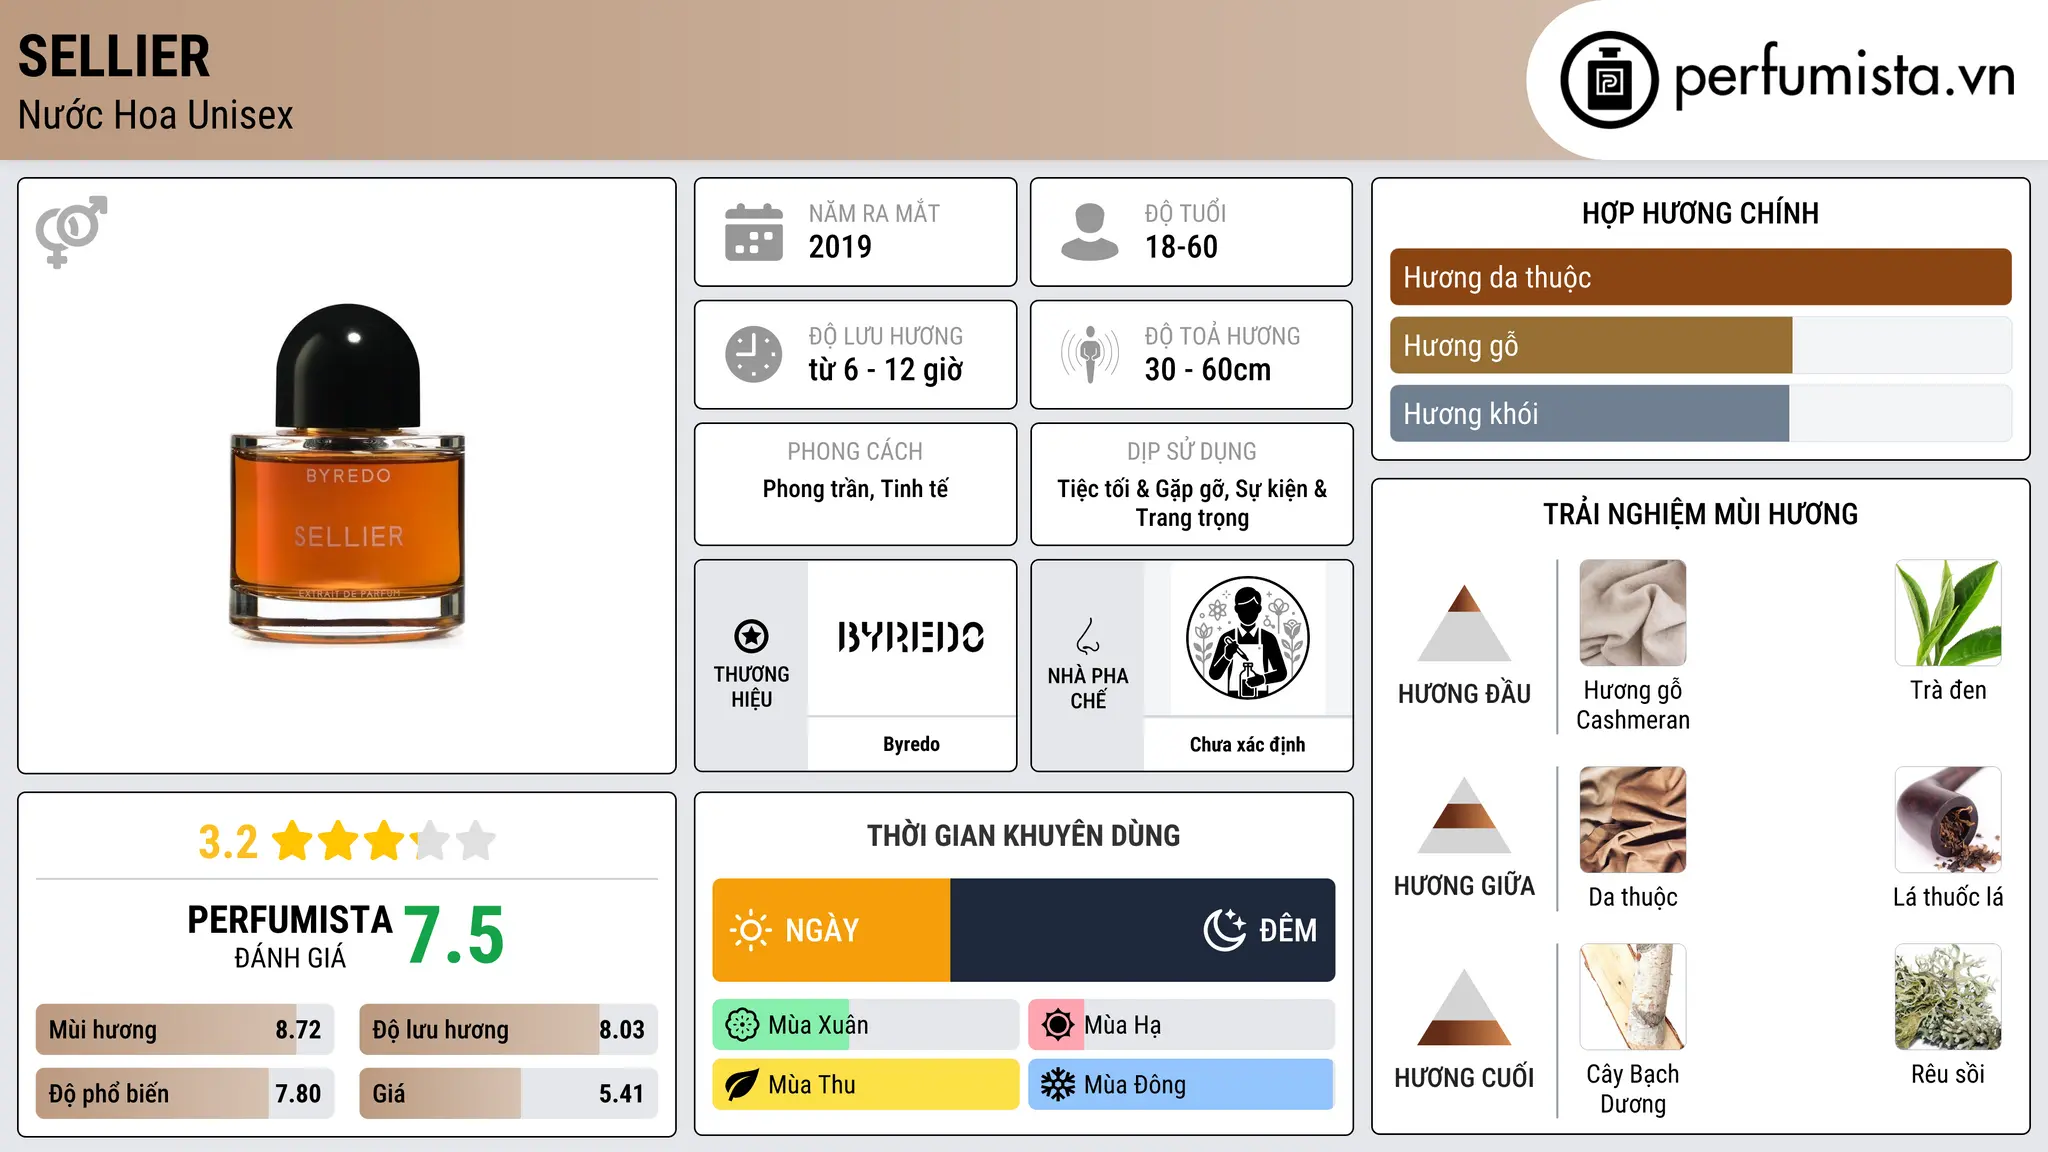Viewport: 2048px width, 1152px height.
Task: Click the top notes pyramid icon
Action: (x=1464, y=623)
